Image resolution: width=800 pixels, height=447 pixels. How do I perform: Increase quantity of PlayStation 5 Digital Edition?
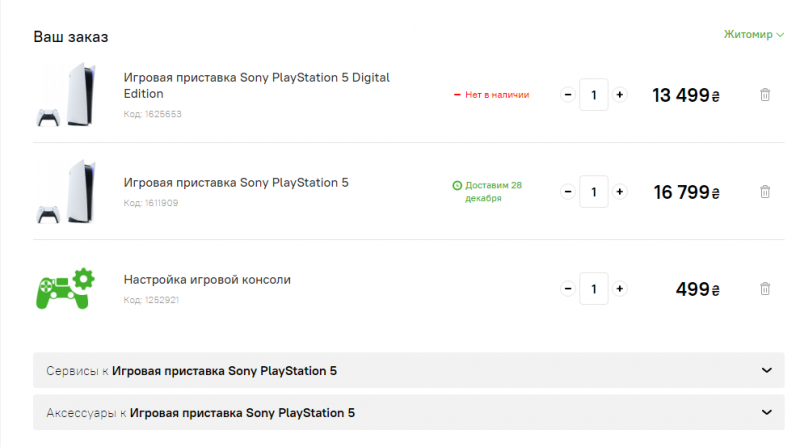tap(620, 95)
